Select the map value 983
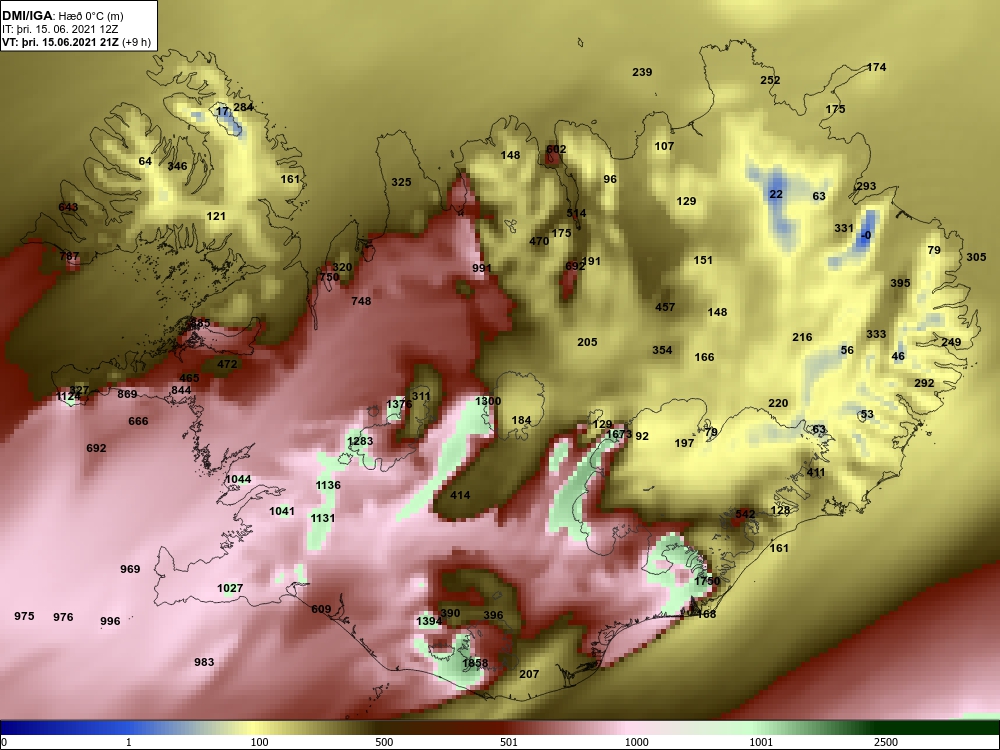The image size is (1000, 750). click(x=204, y=663)
